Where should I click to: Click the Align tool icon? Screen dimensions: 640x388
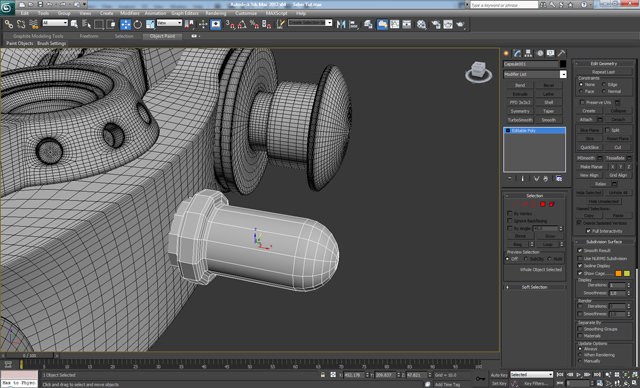(x=354, y=24)
